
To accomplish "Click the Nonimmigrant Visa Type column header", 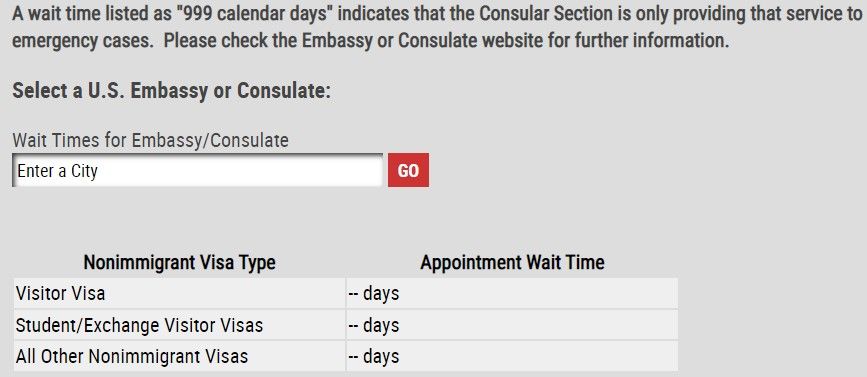I will click(x=179, y=263).
